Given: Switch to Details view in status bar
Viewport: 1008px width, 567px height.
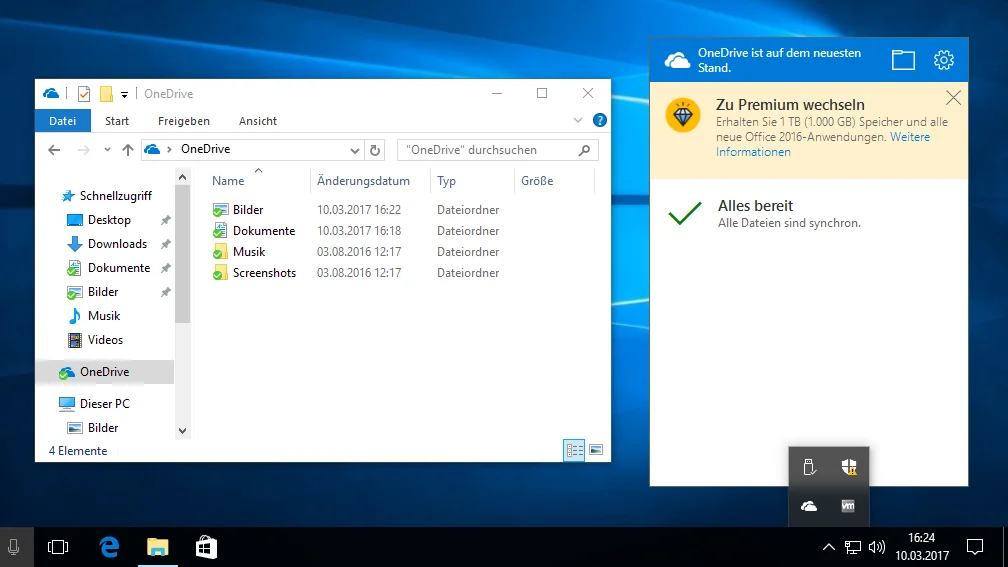Looking at the screenshot, I should pyautogui.click(x=574, y=450).
